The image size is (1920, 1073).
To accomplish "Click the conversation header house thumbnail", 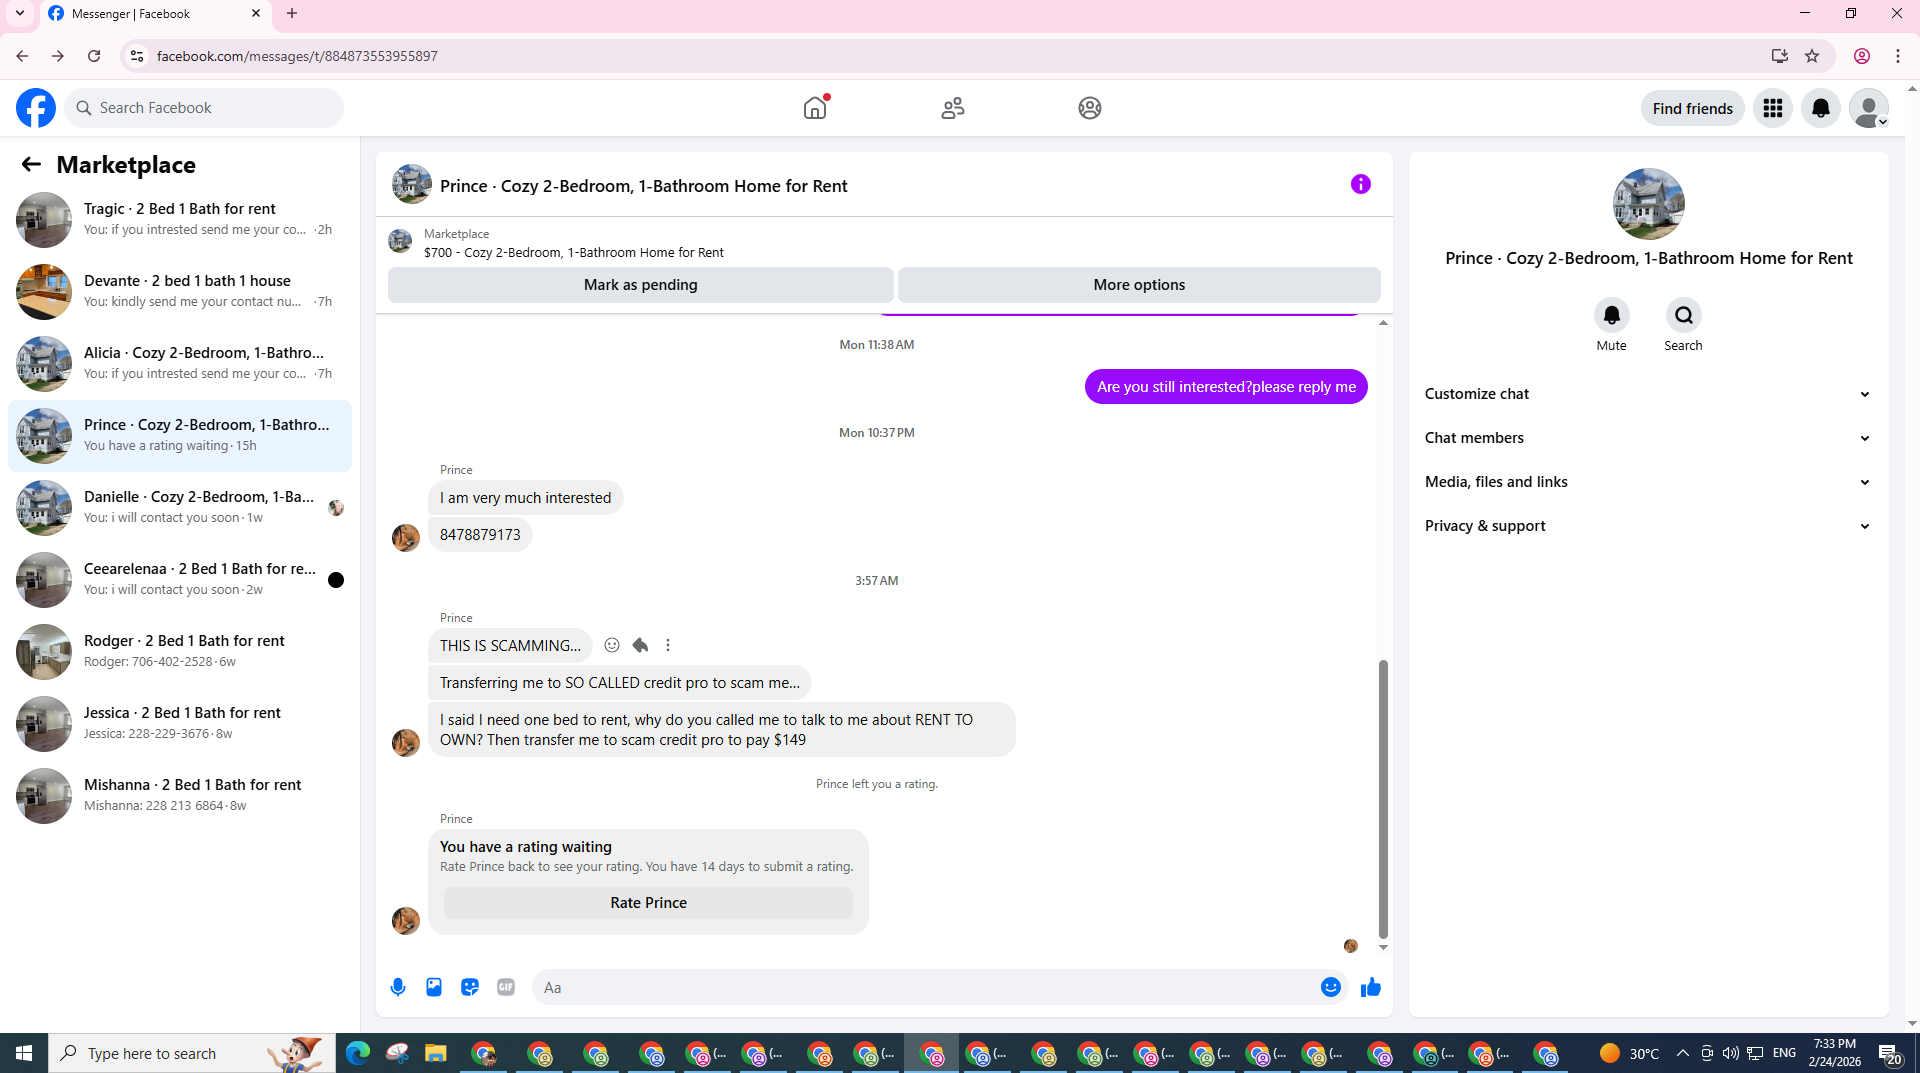I will coord(411,185).
